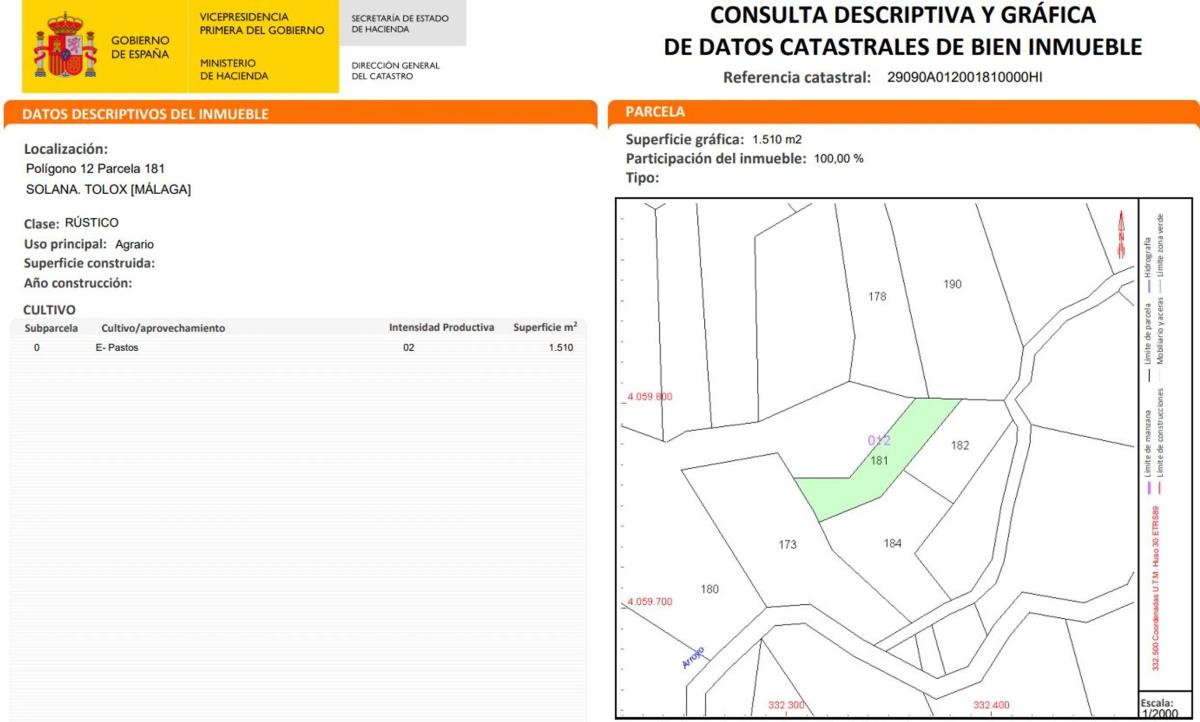Click parcel 178 on the map
1200x722 pixels.
coord(877,297)
